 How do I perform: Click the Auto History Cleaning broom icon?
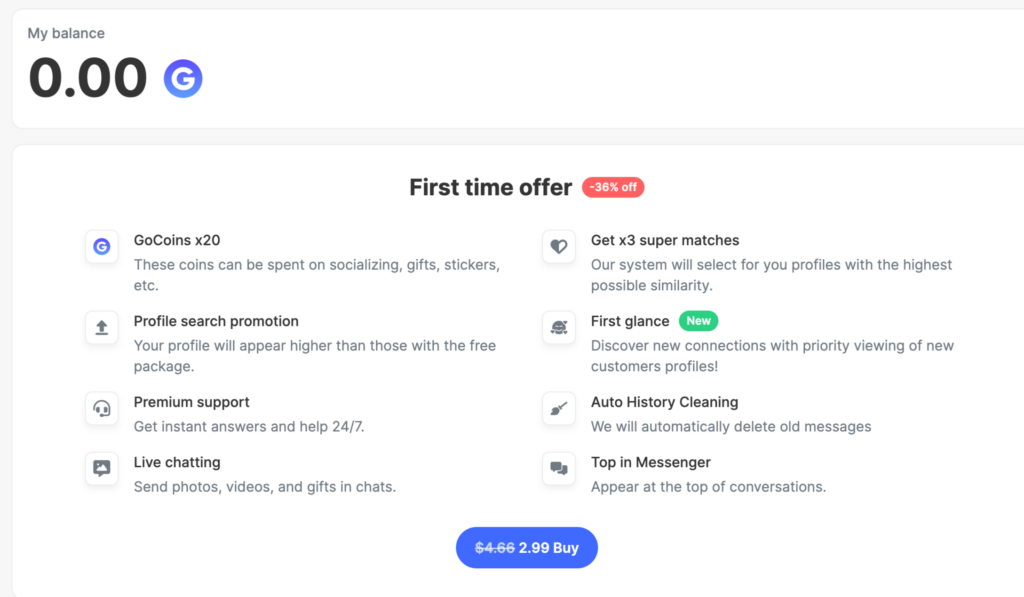[558, 408]
